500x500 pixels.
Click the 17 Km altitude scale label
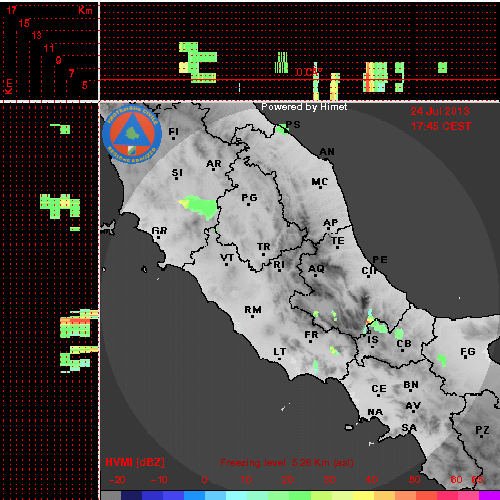[11, 10]
